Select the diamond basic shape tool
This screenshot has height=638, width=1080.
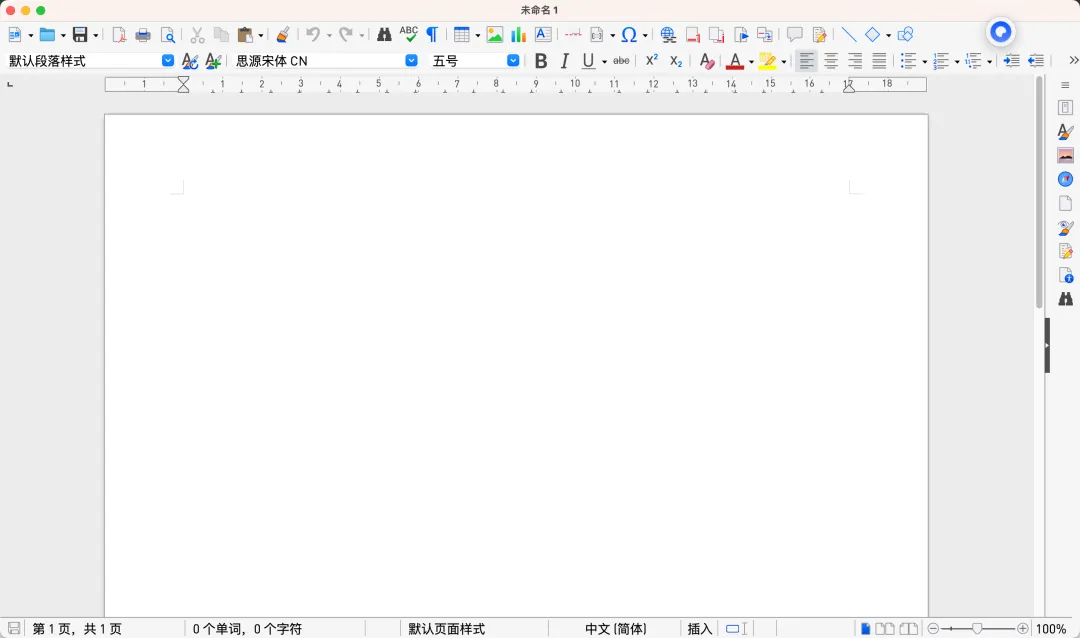[872, 34]
